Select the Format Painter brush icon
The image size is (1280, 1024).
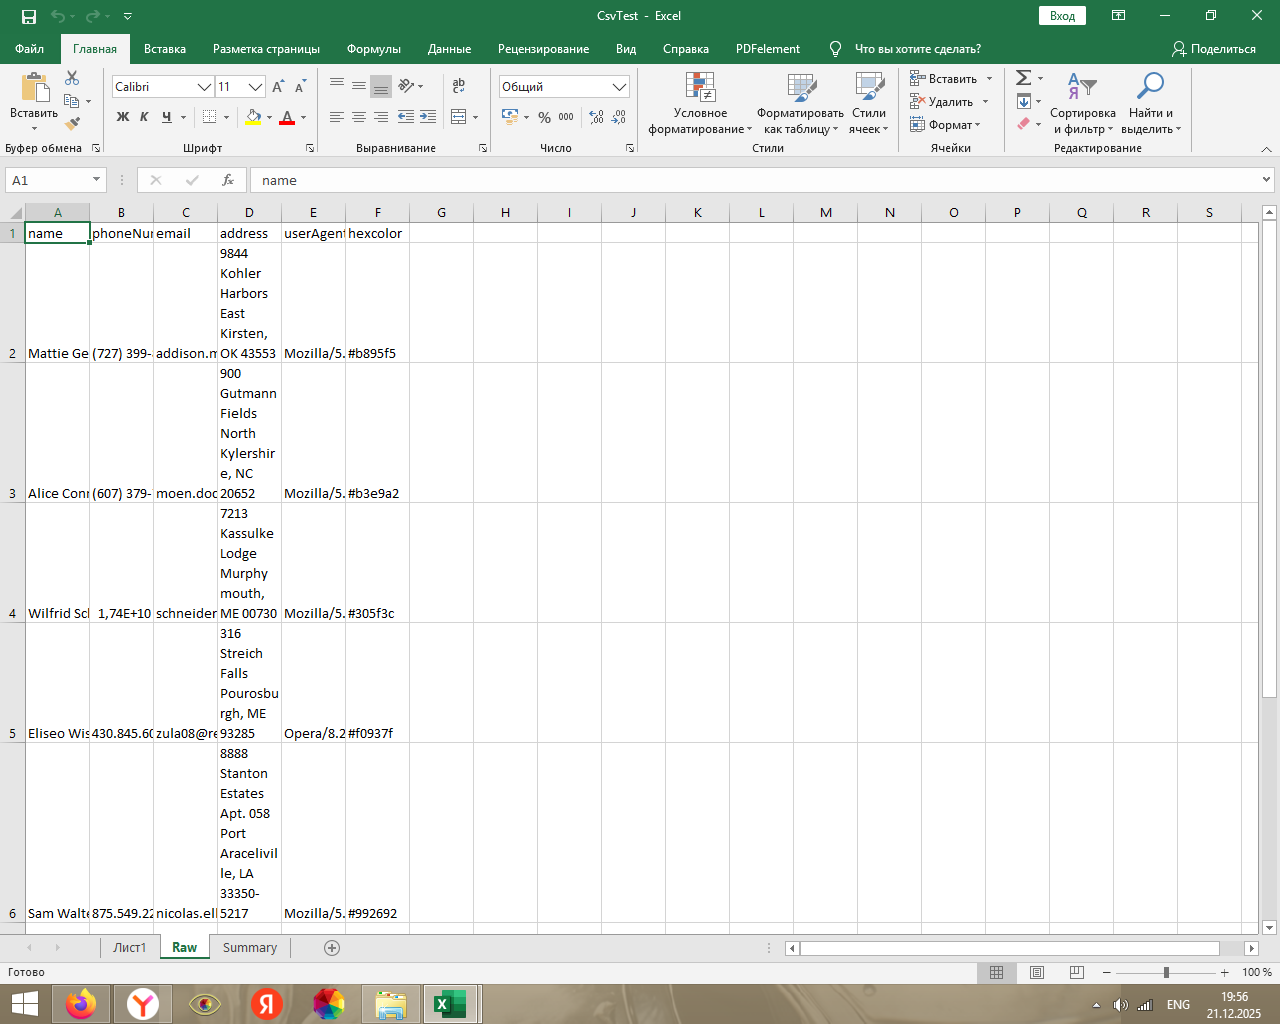[x=72, y=124]
